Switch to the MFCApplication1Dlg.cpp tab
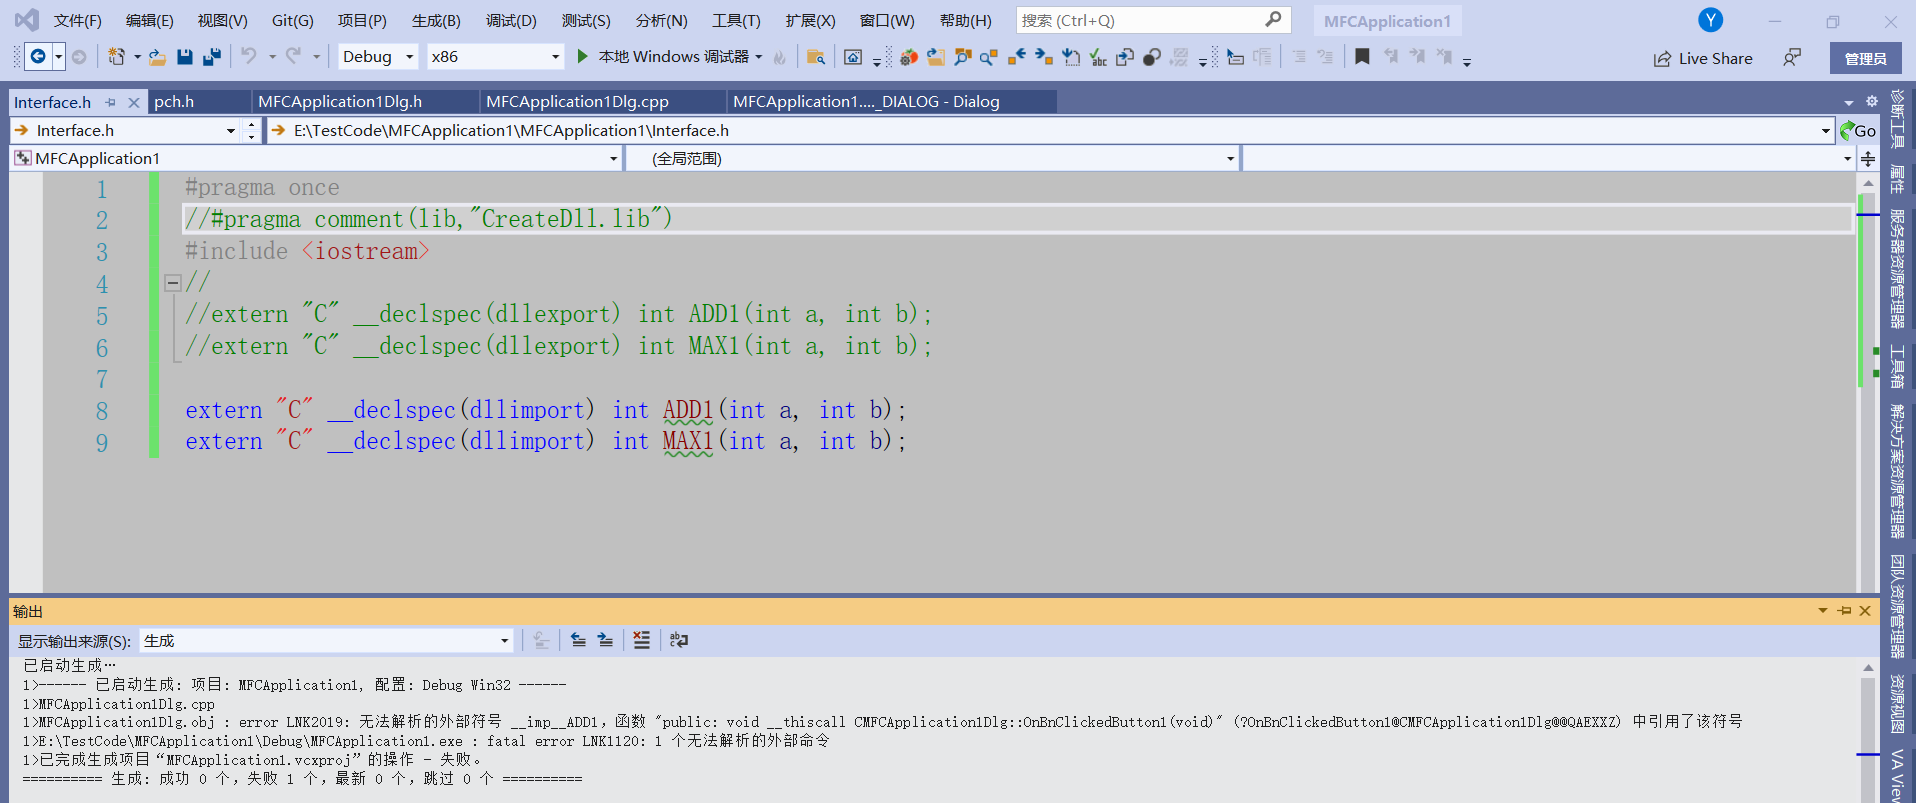 point(603,101)
